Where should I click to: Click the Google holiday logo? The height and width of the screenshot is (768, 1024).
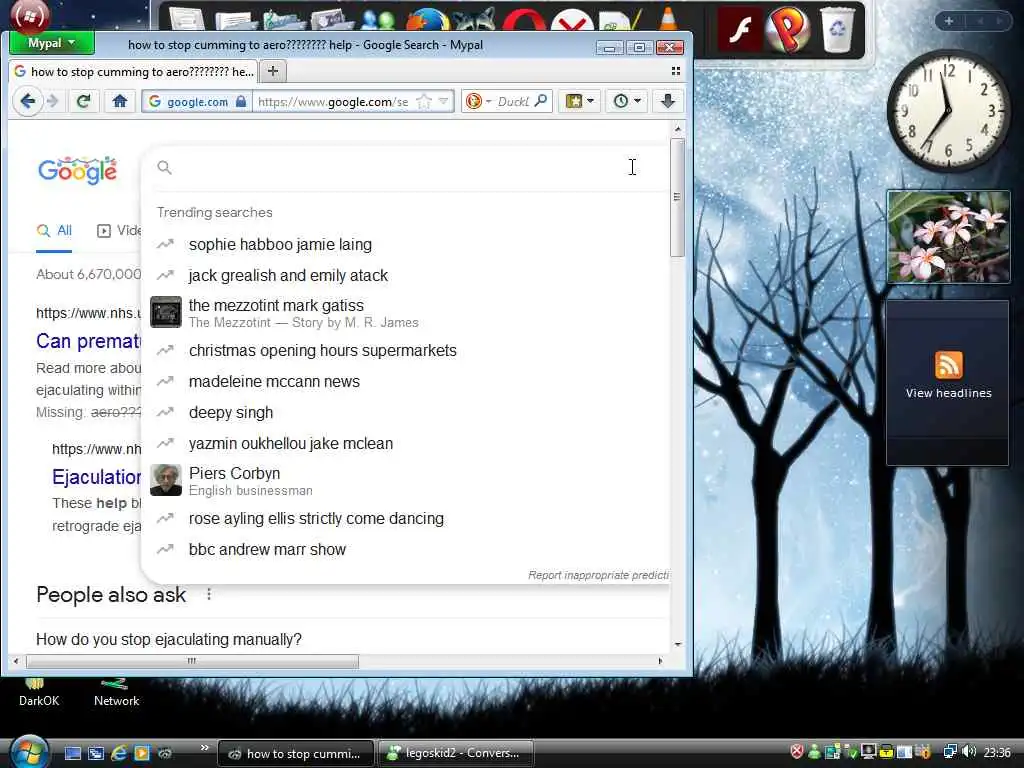pos(78,171)
